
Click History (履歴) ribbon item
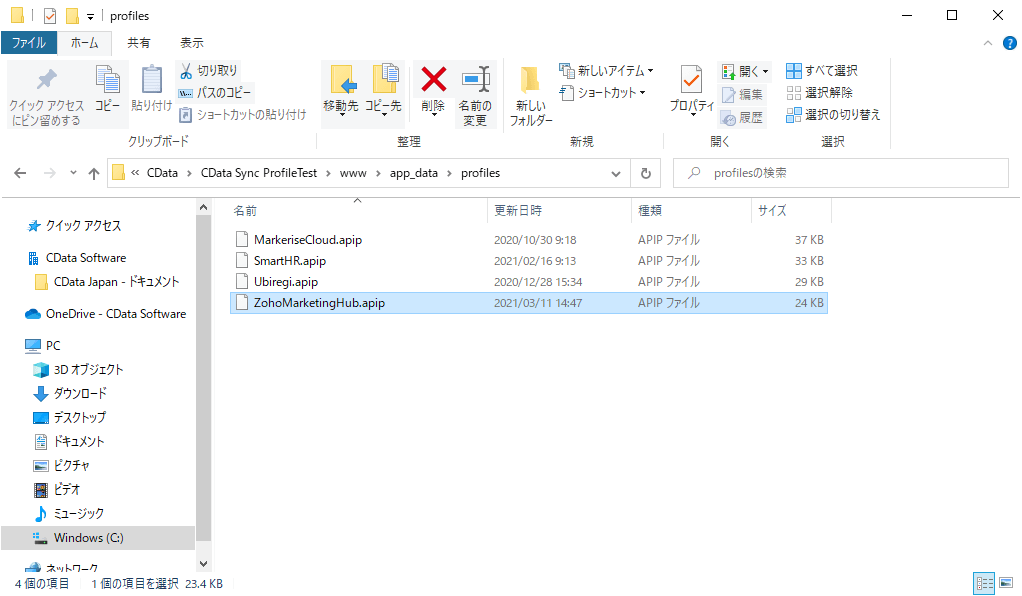(x=742, y=117)
